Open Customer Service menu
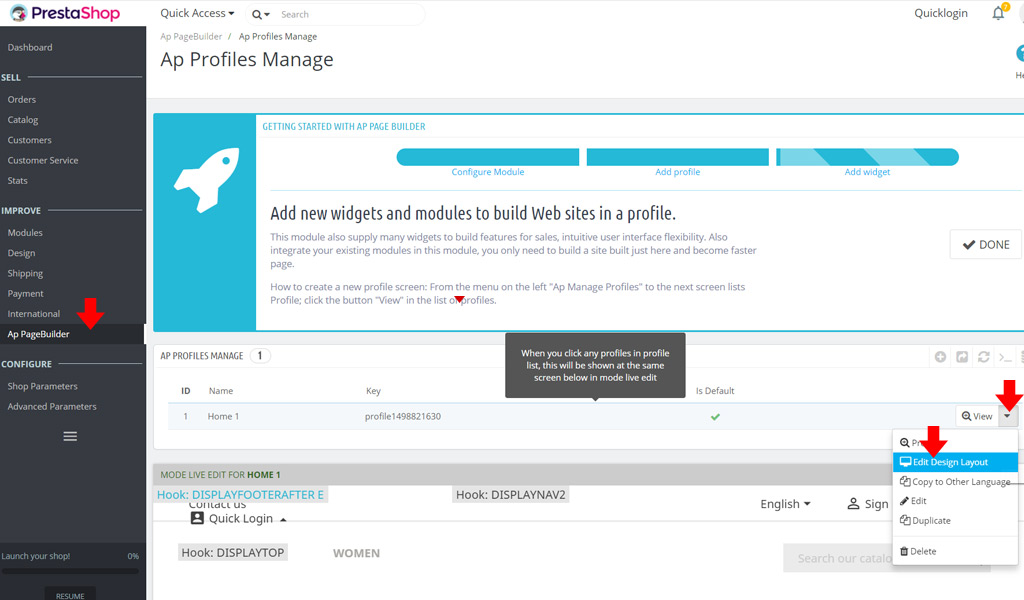 pos(43,160)
